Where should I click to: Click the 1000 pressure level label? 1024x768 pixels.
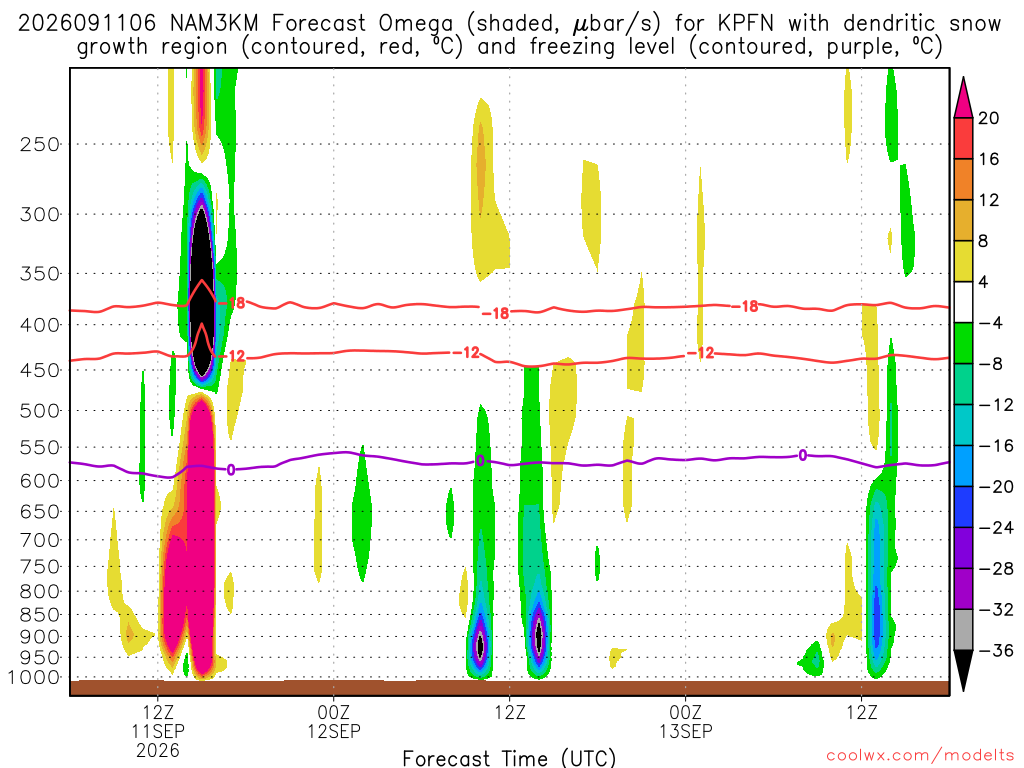[x=35, y=677]
